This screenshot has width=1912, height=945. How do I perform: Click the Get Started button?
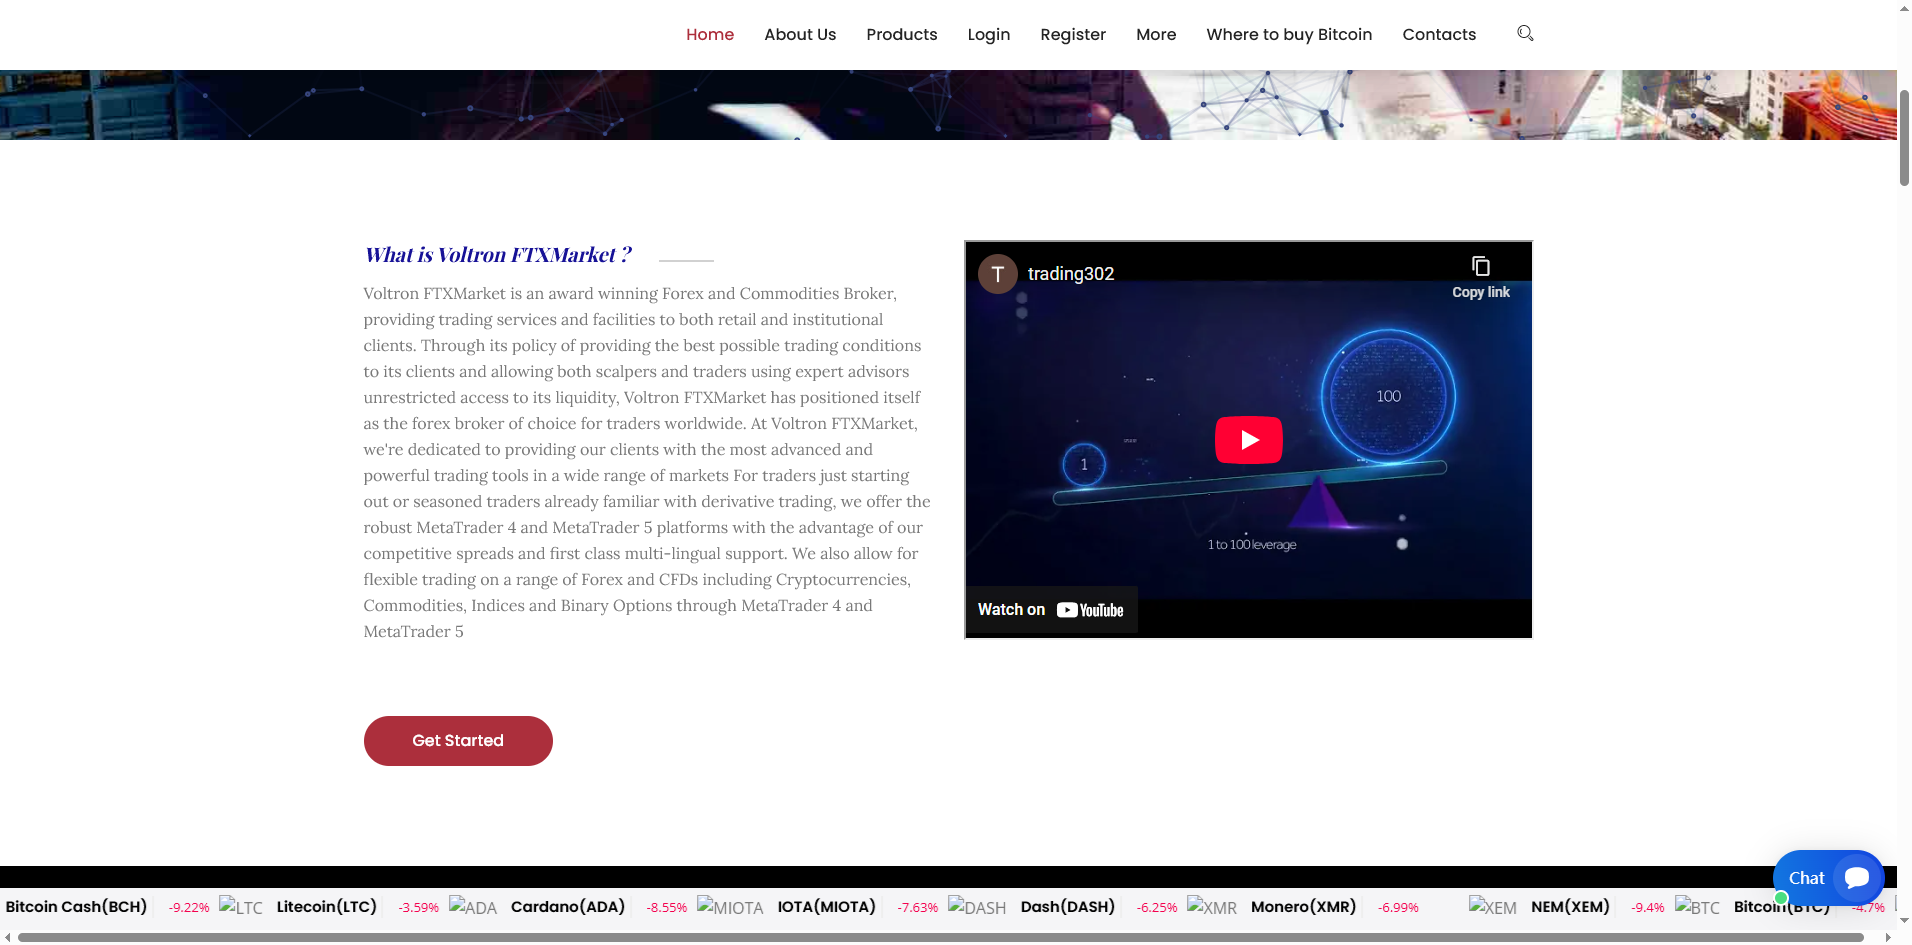[458, 741]
